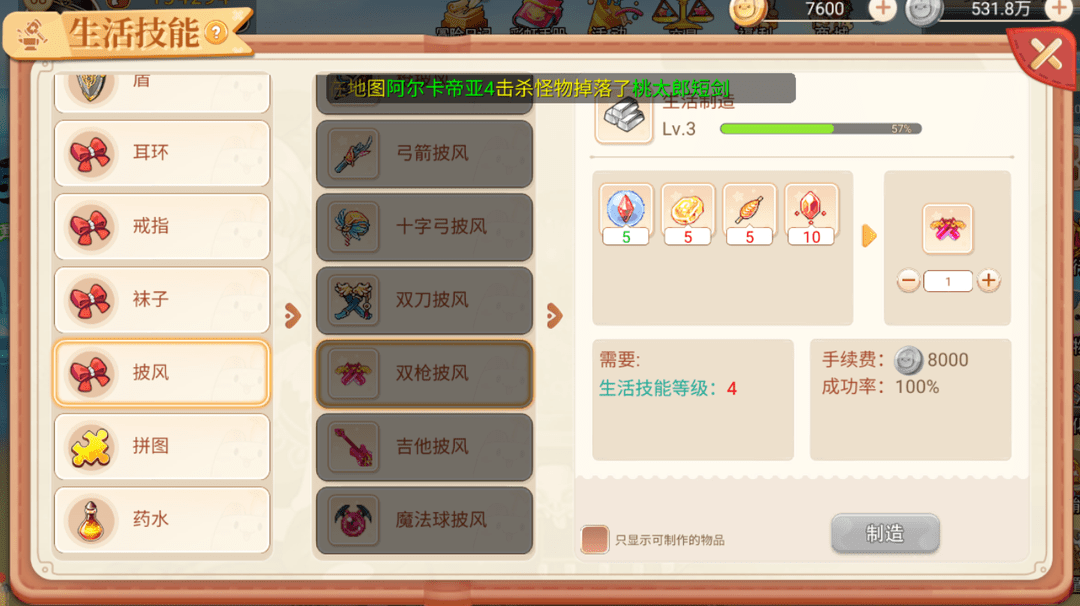Click the silver coin icon beside 8000
1080x606 pixels.
coord(908,359)
